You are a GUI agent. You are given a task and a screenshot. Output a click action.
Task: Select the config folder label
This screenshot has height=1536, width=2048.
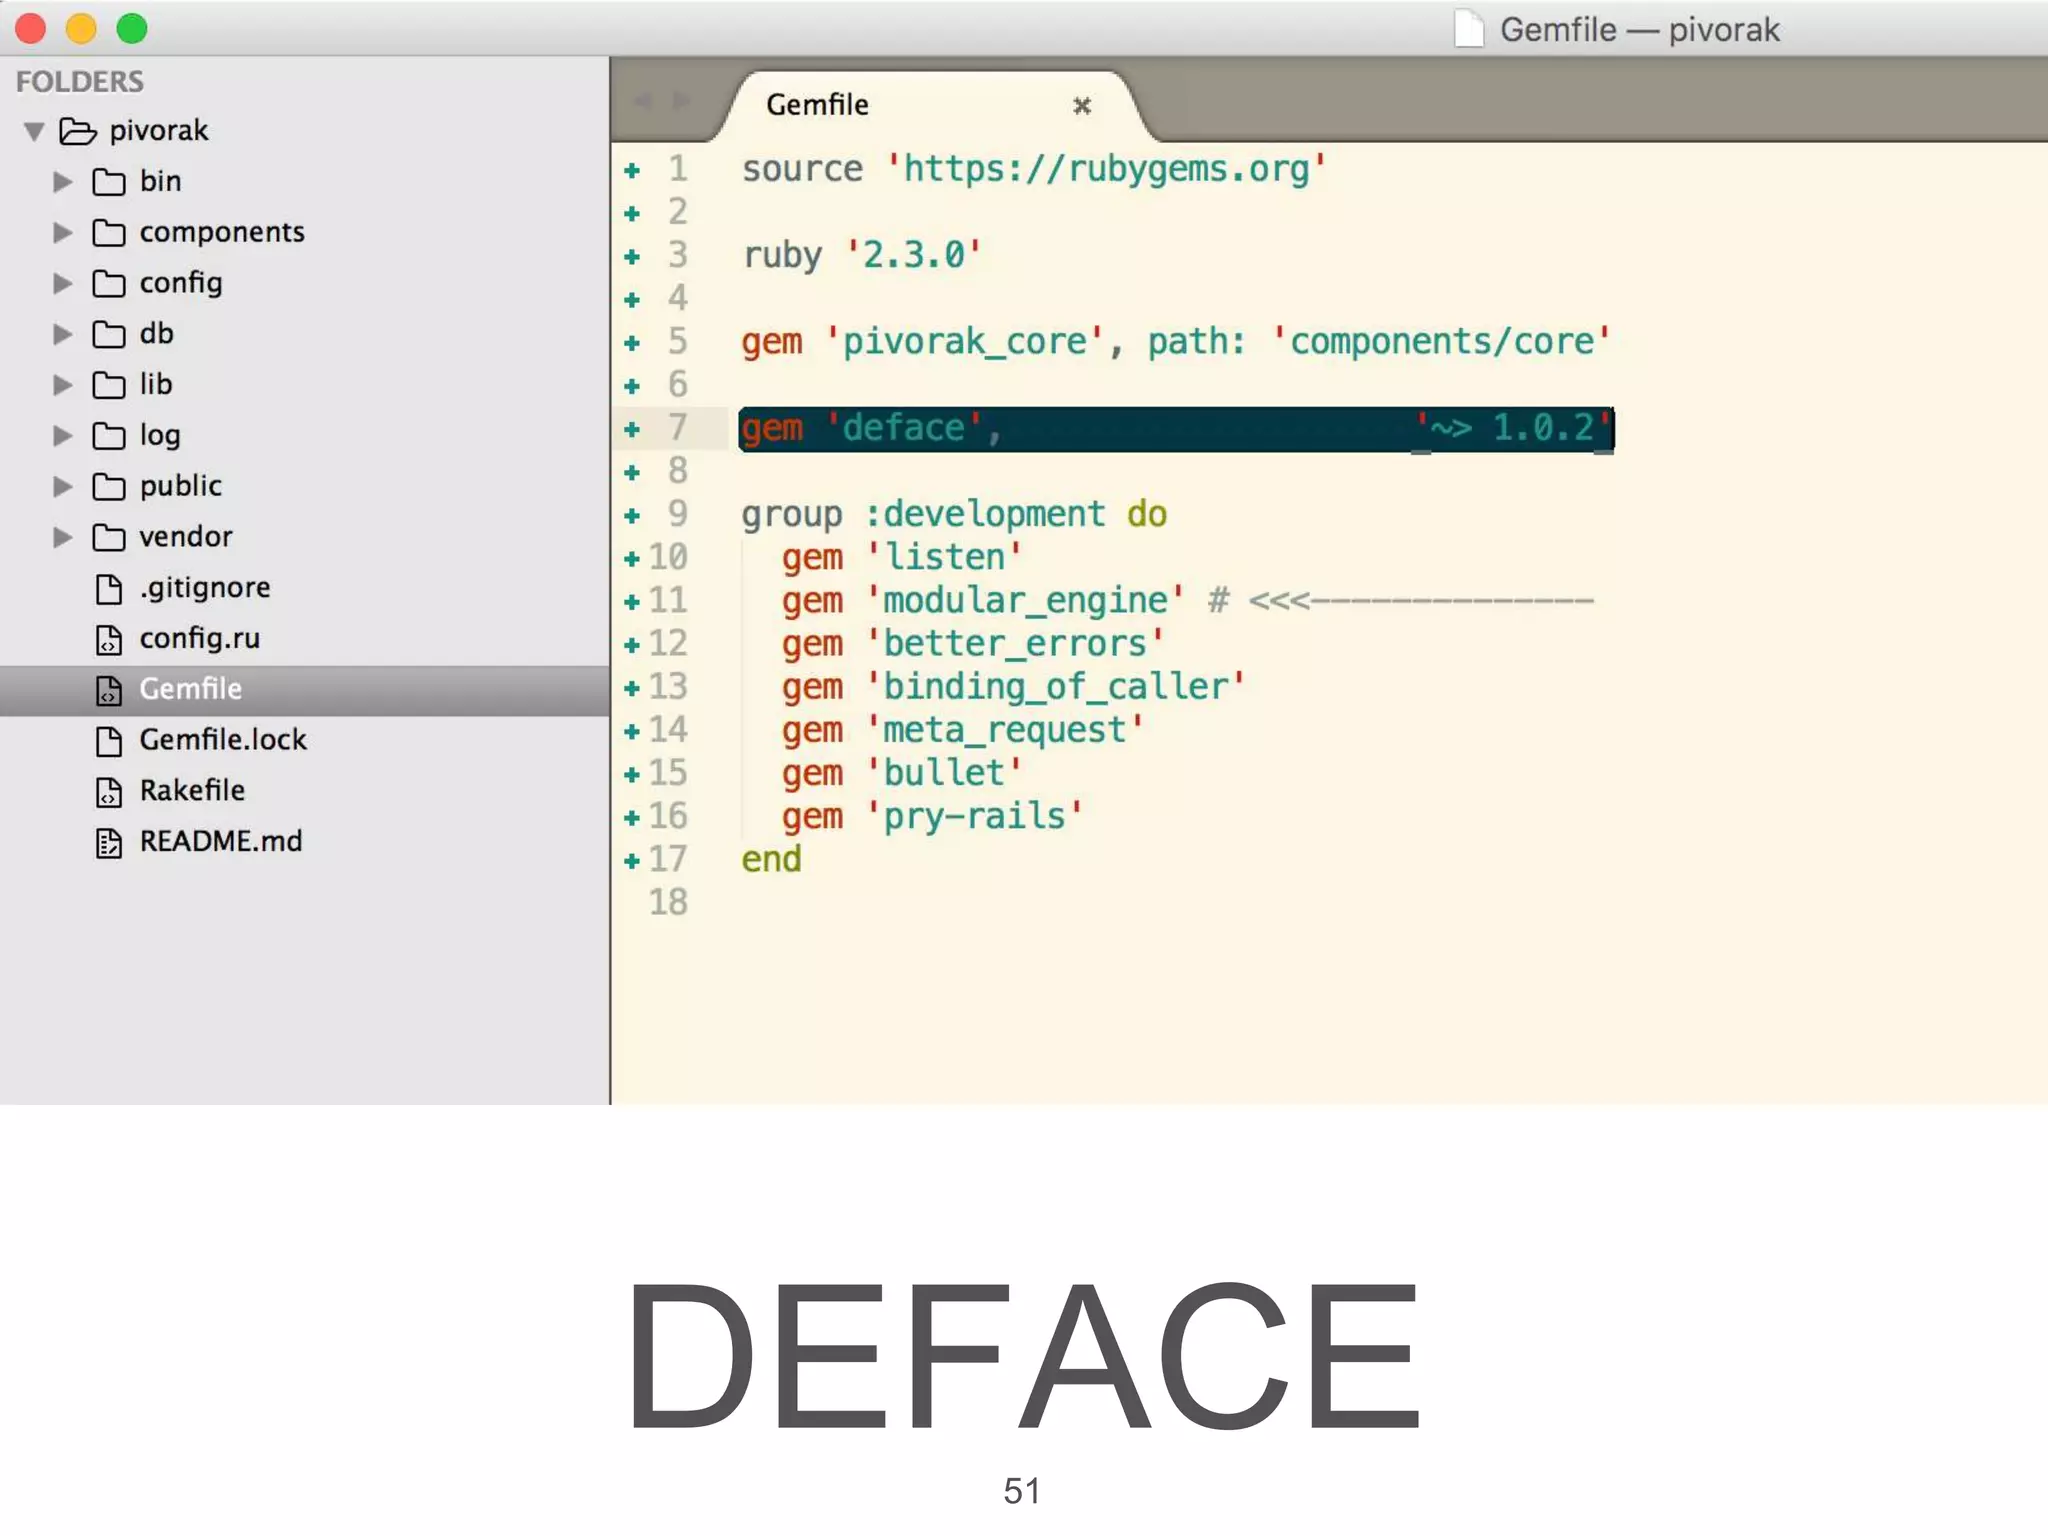[181, 283]
